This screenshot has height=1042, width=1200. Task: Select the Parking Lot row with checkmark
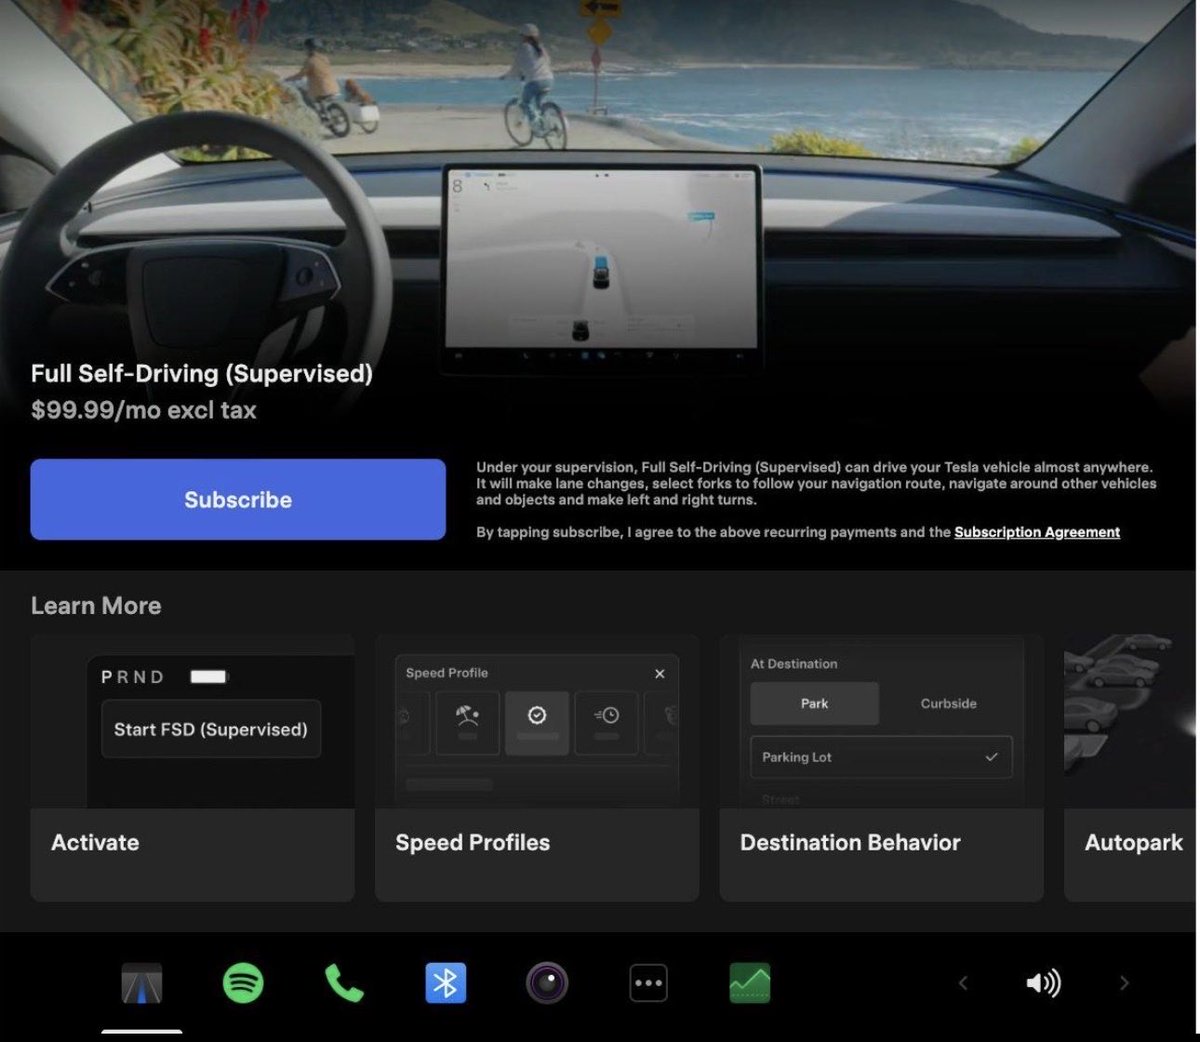pos(881,757)
